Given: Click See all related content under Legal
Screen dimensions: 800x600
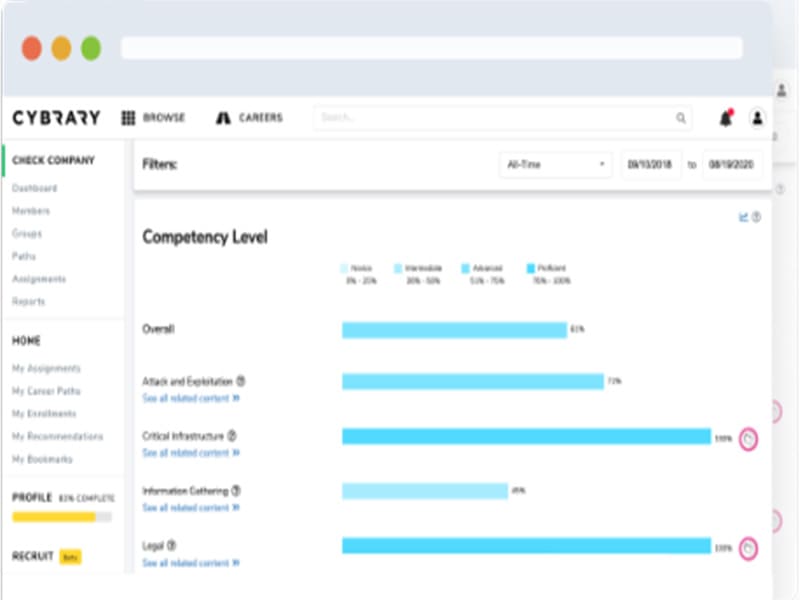Looking at the screenshot, I should [x=190, y=563].
